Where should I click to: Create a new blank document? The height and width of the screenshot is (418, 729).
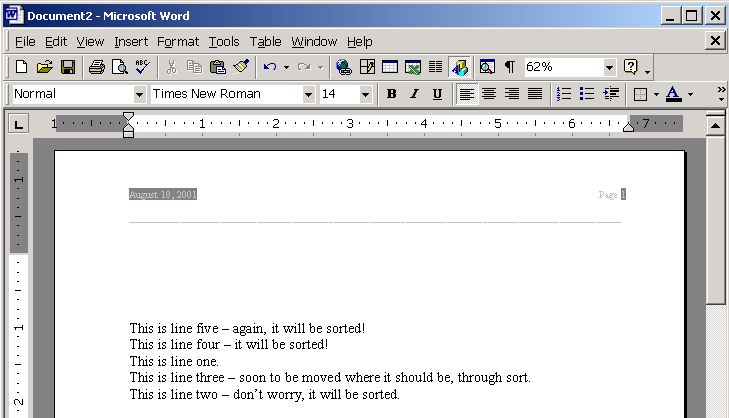21,67
